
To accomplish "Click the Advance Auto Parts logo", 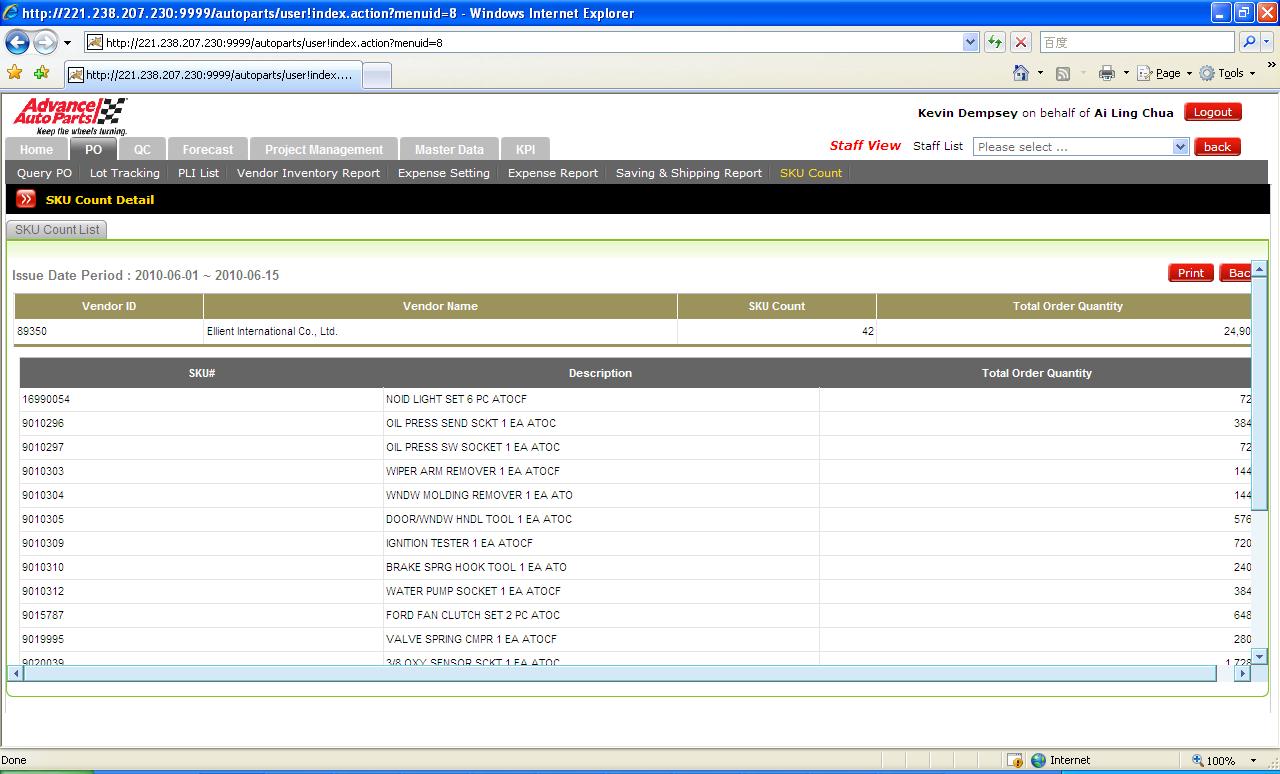I will (70, 116).
